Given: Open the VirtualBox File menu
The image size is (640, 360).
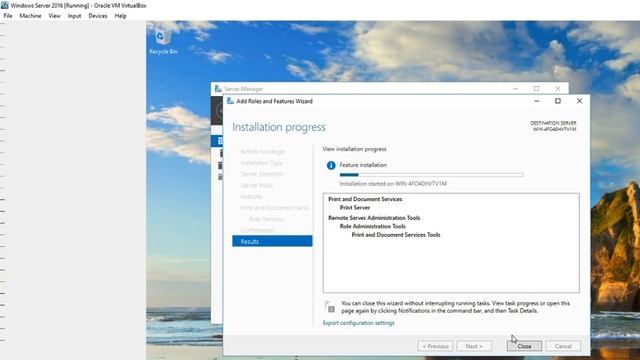Looking at the screenshot, I should point(8,16).
